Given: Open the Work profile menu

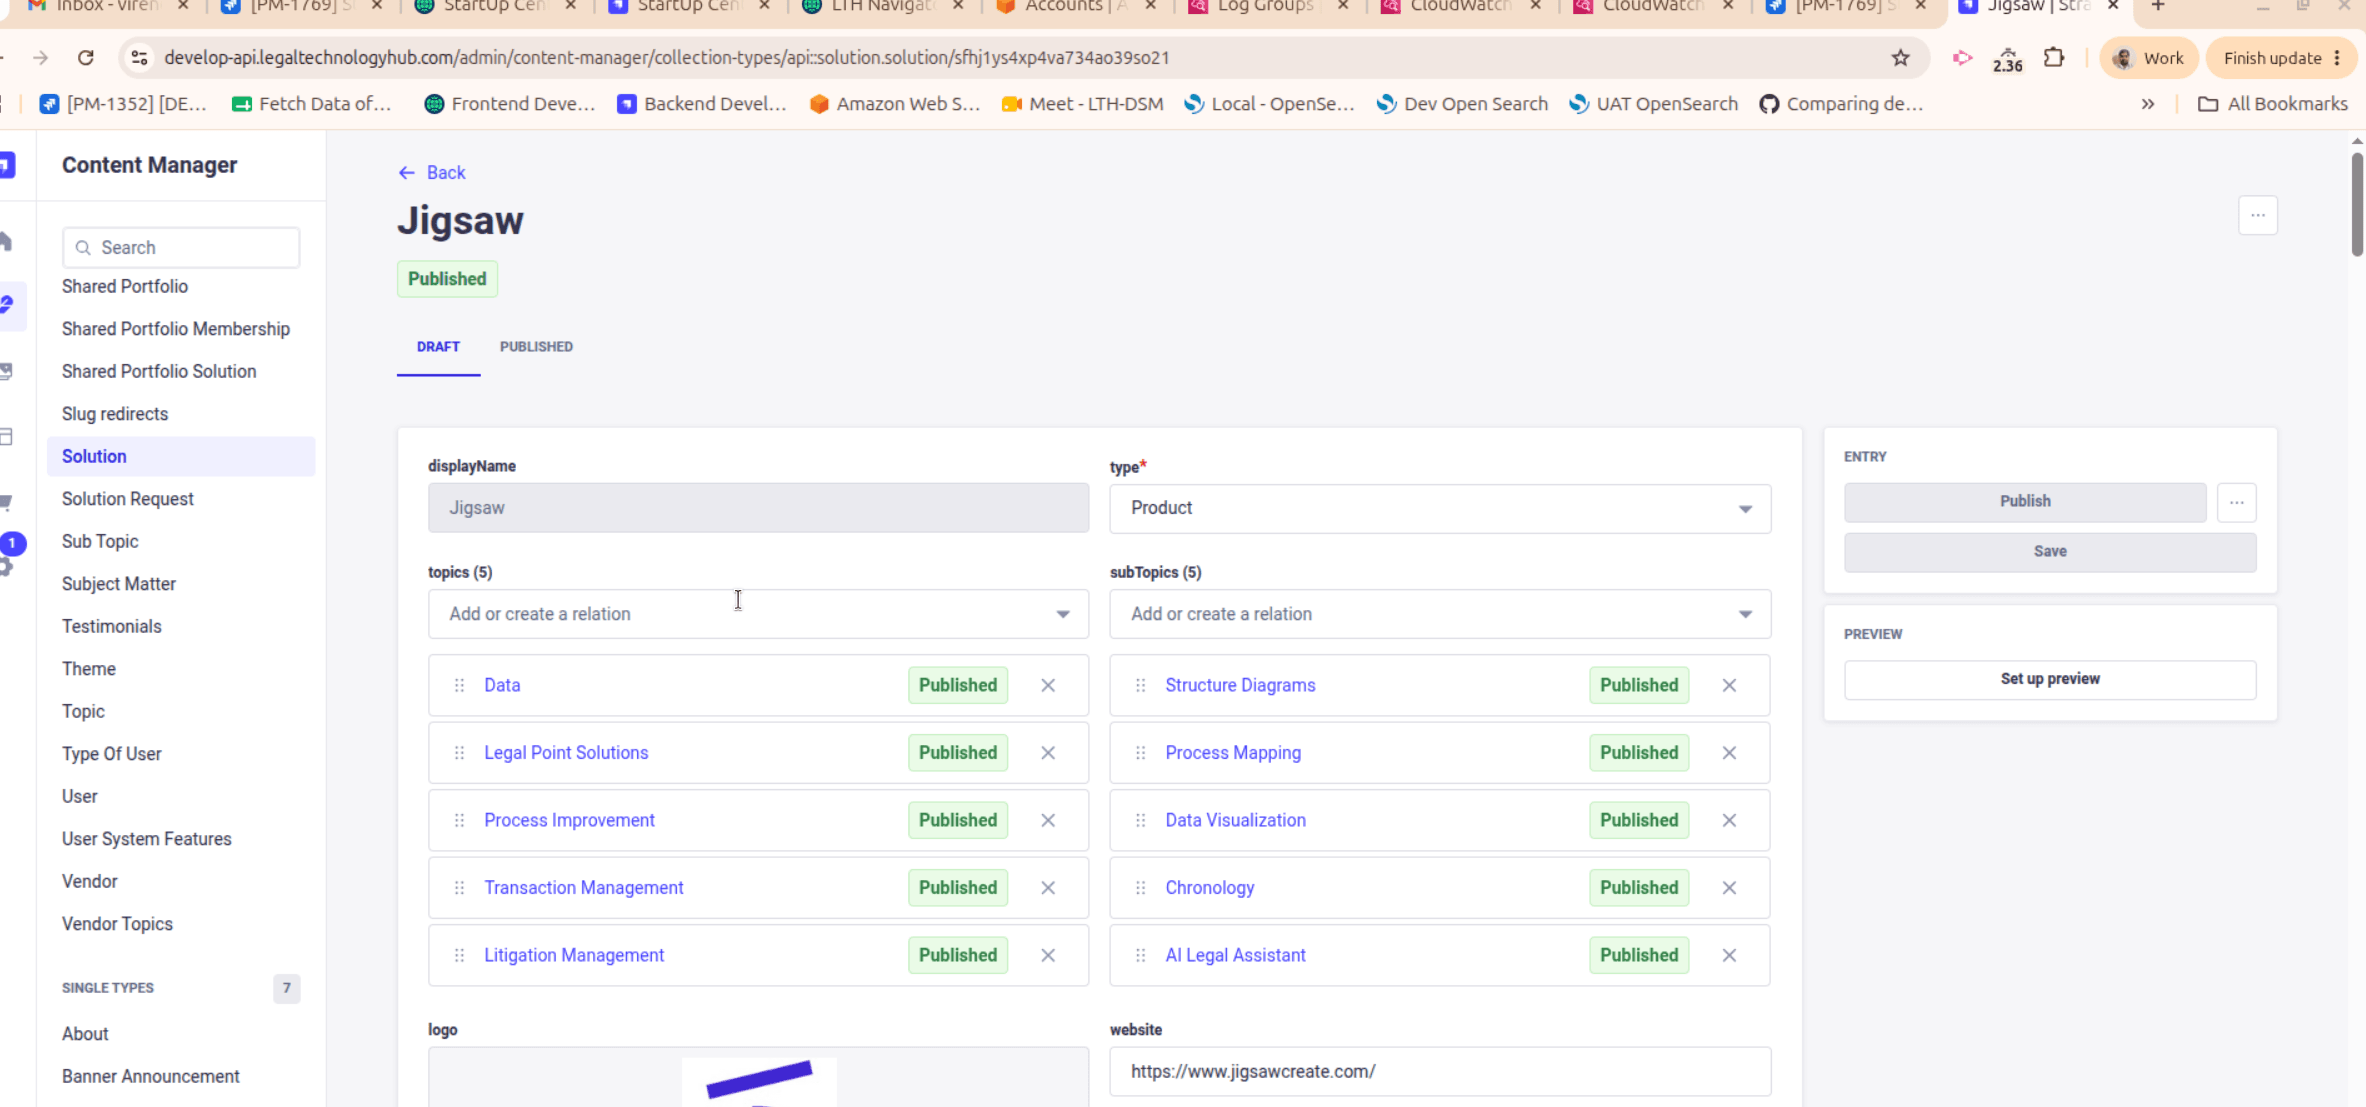Looking at the screenshot, I should [x=2147, y=58].
